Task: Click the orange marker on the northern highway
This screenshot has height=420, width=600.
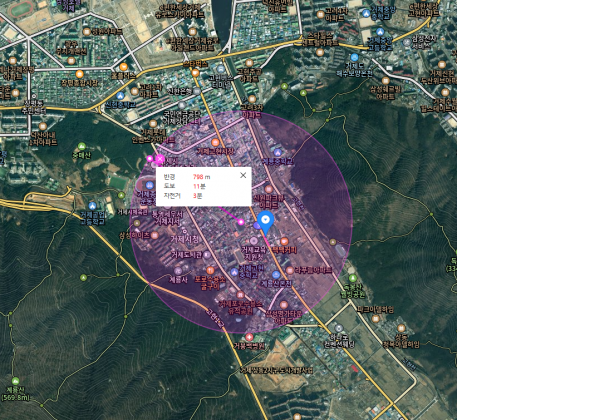Action: (x=196, y=72)
